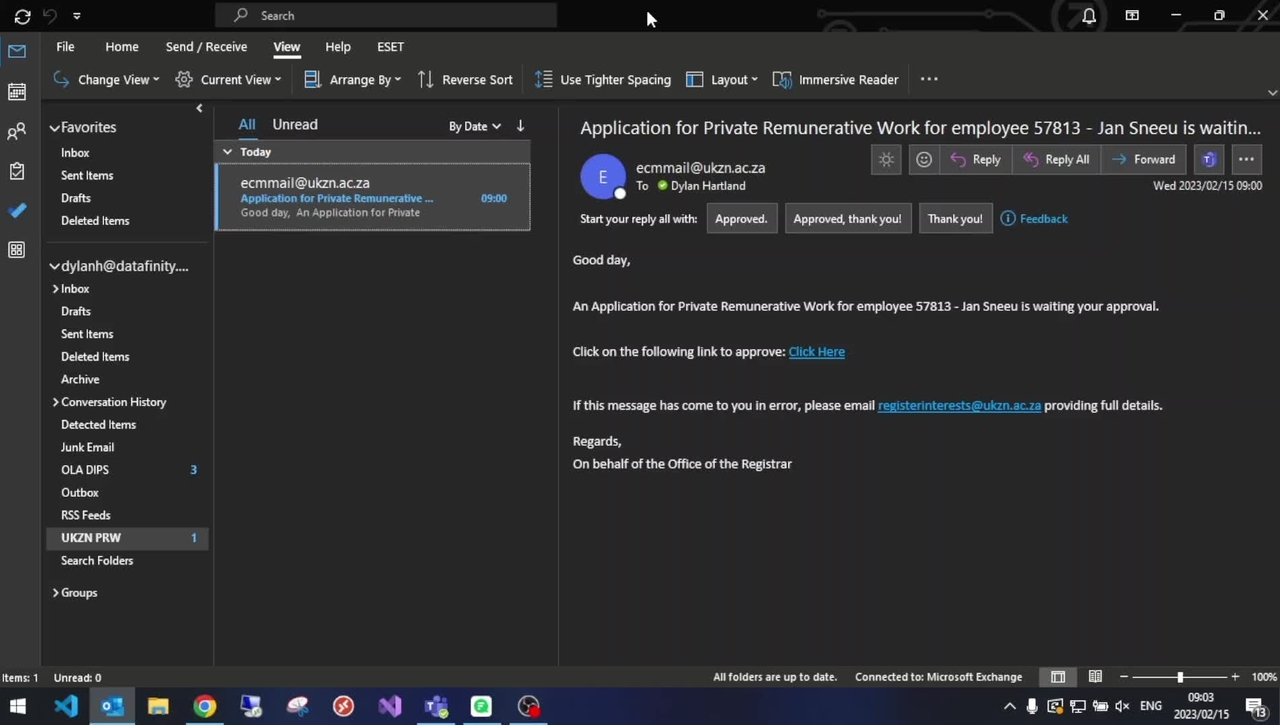Click Reverse Sort in ribbon
This screenshot has height=725, width=1280.
point(465,79)
